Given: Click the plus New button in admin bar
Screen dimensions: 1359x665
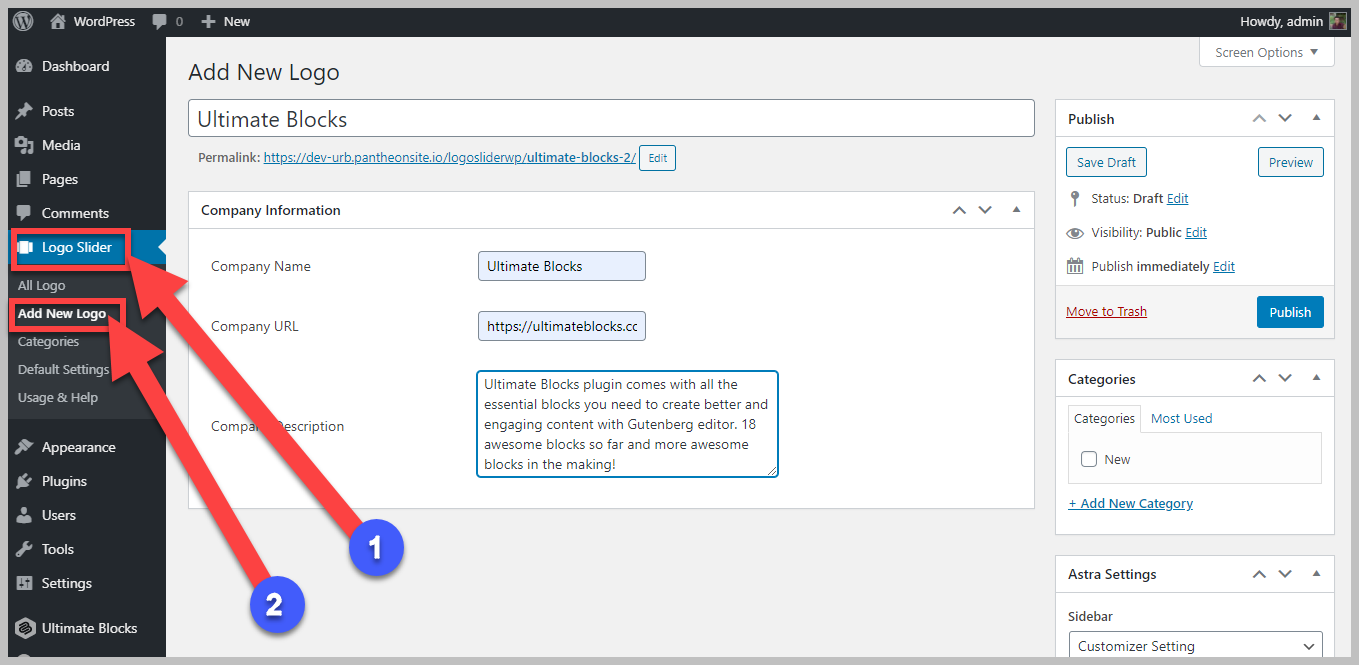Looking at the screenshot, I should tap(225, 21).
